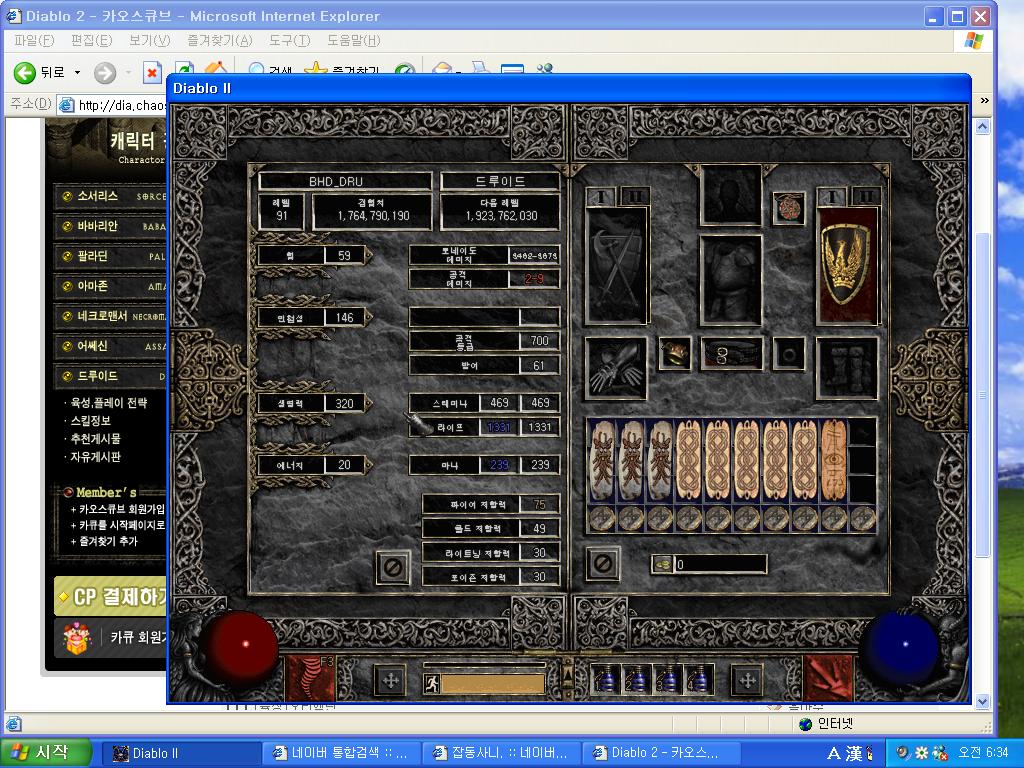Viewport: 1024px width, 768px height.
Task: Toggle run/walk mode icon
Action: (x=432, y=683)
